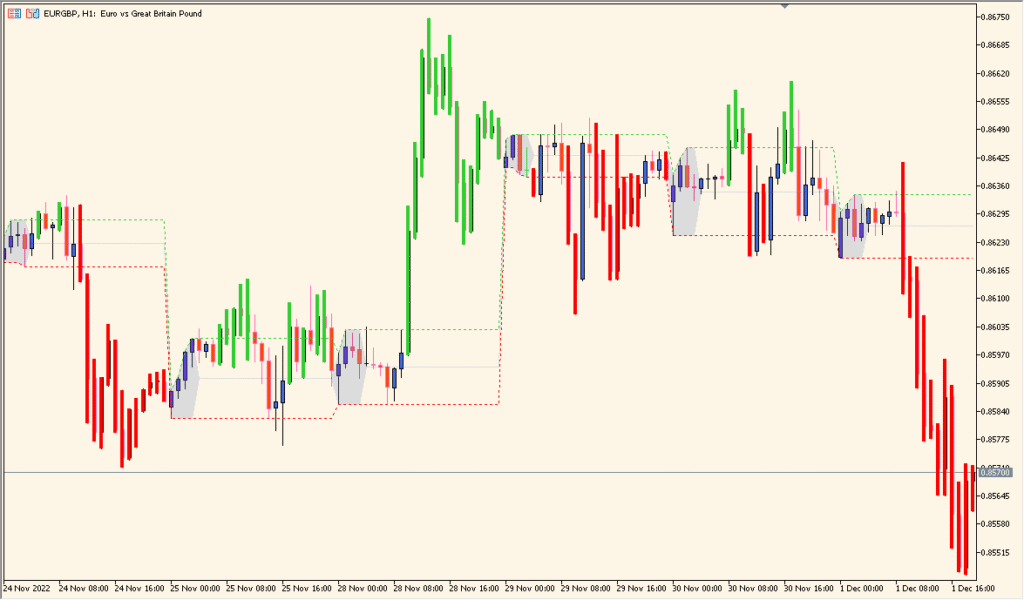The height and width of the screenshot is (600, 1024).
Task: Click the 29 Nov 16:00 time label
Action: [x=642, y=588]
